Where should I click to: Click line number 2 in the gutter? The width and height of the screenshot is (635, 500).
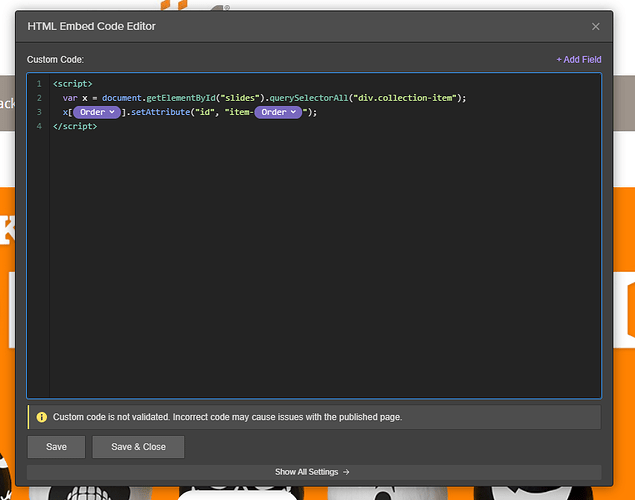pos(39,98)
